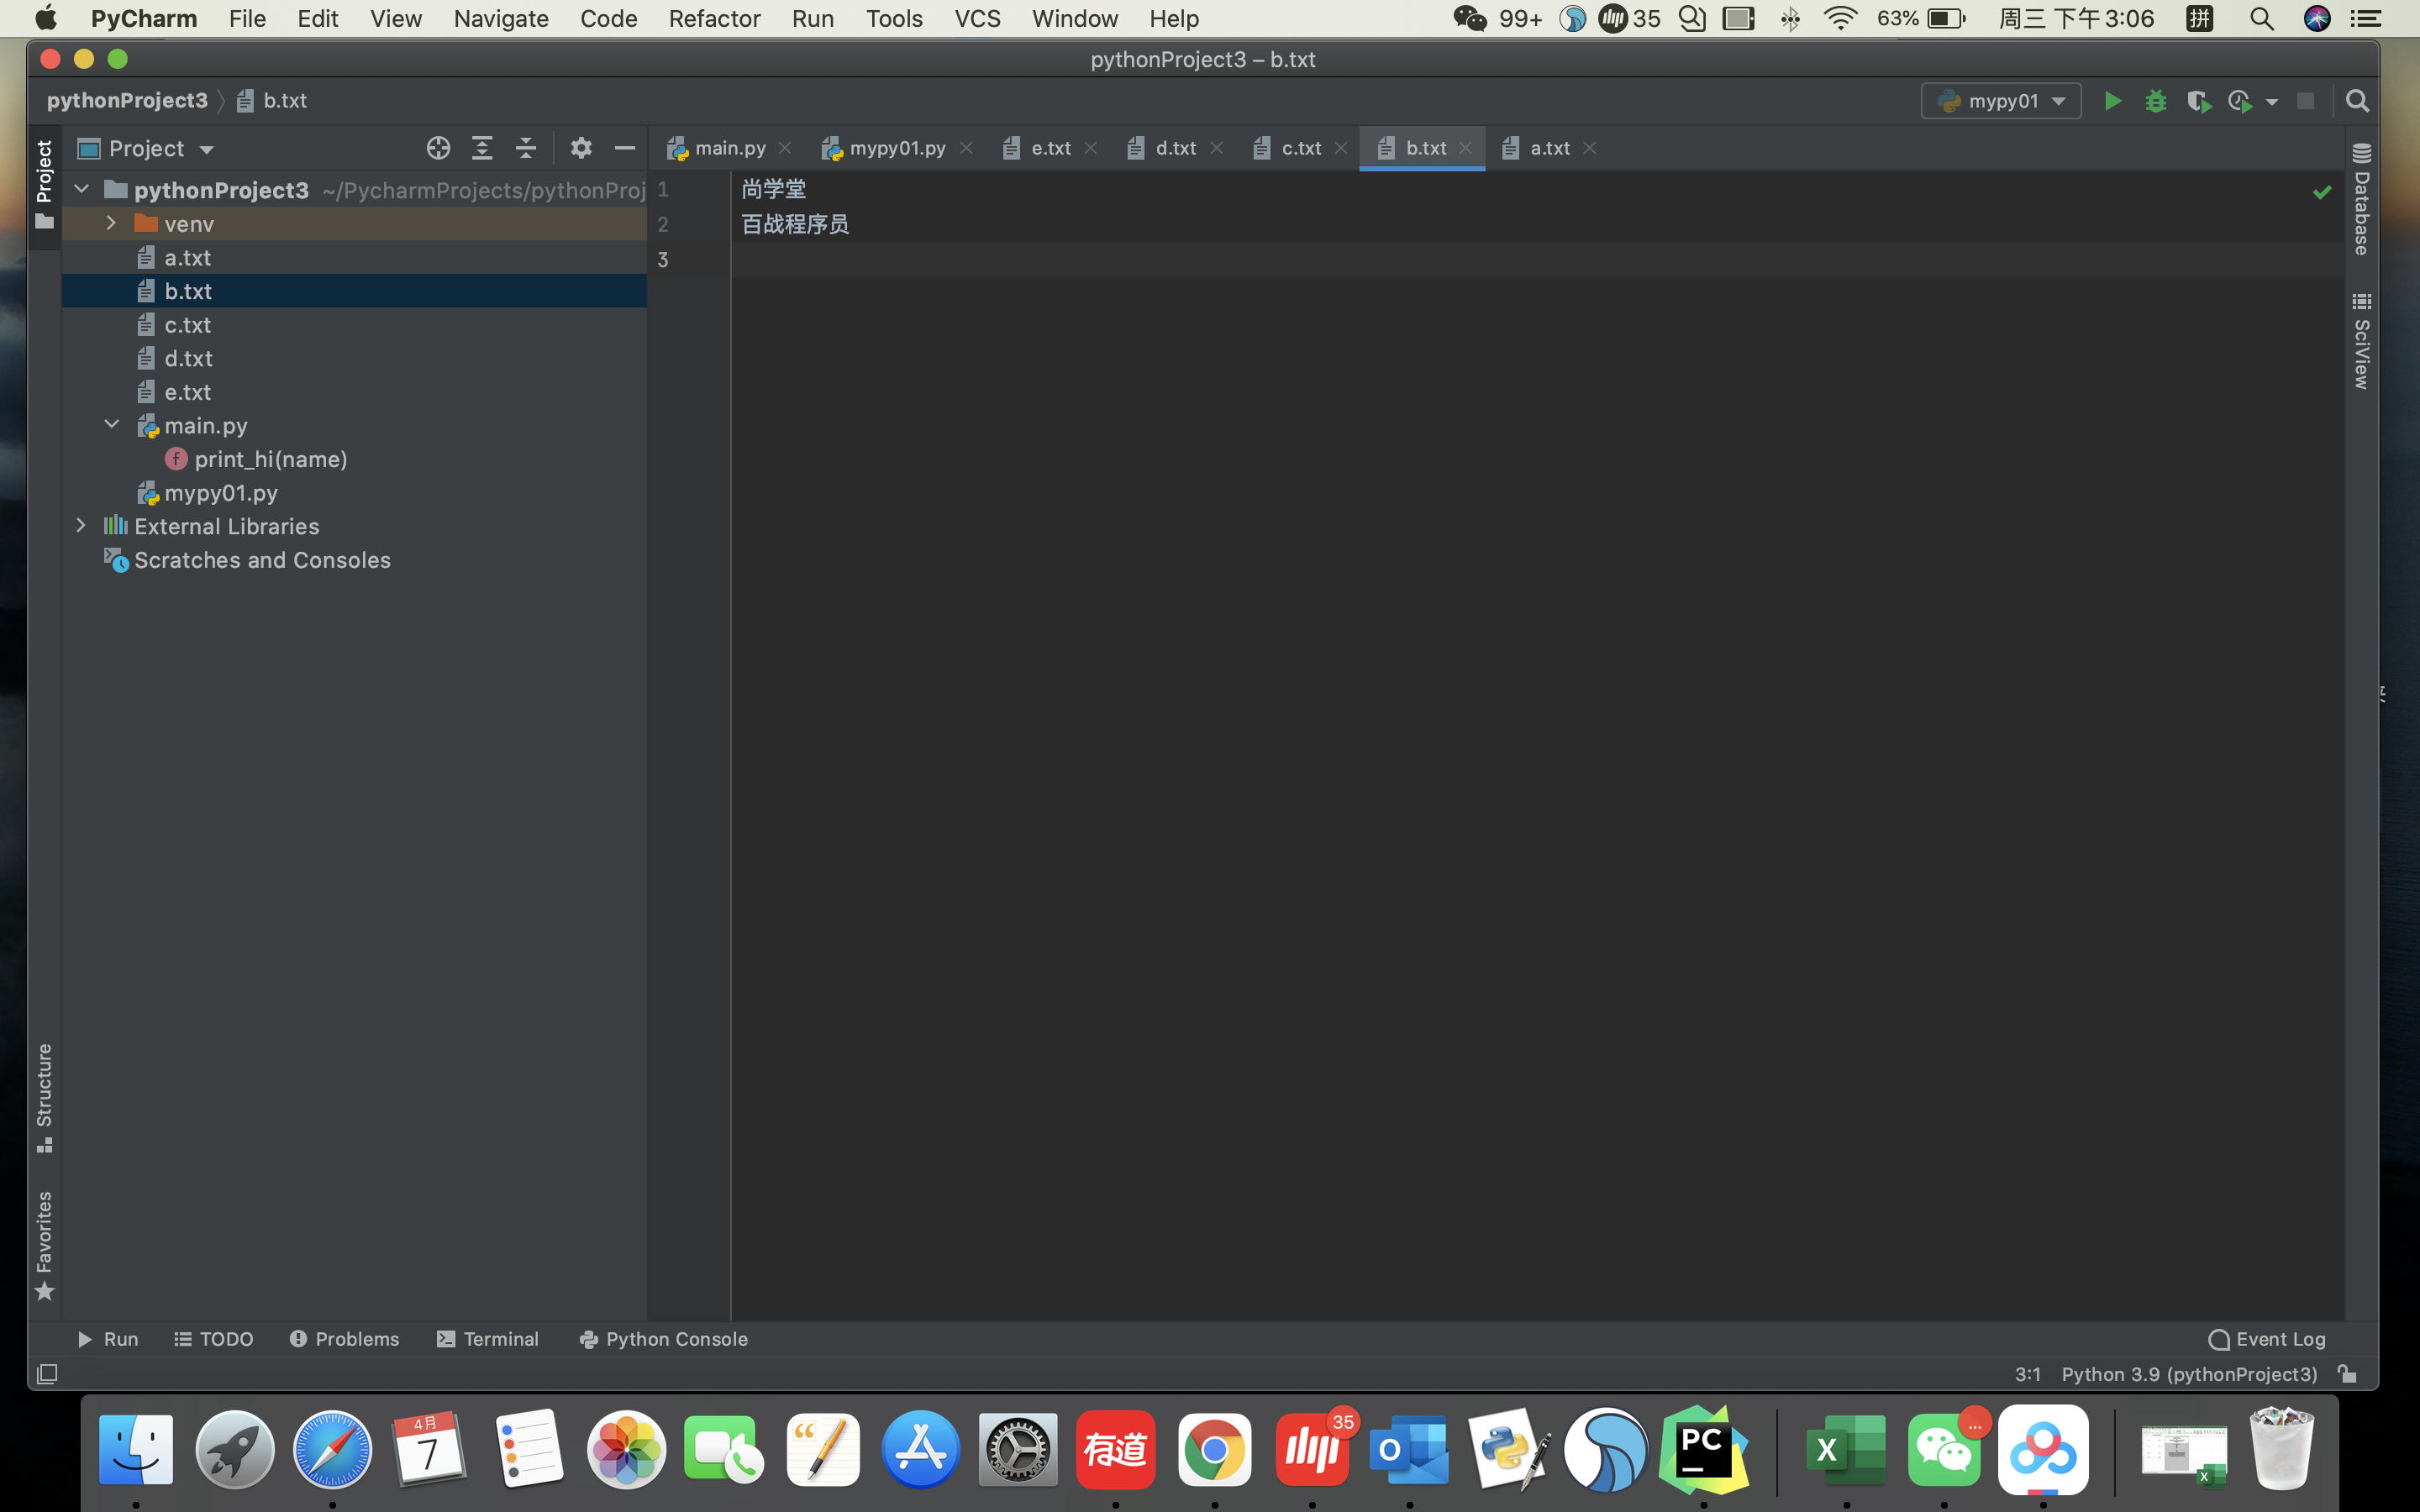Open PyCharm icon in the Dock
The height and width of the screenshot is (1512, 2420).
click(1703, 1448)
